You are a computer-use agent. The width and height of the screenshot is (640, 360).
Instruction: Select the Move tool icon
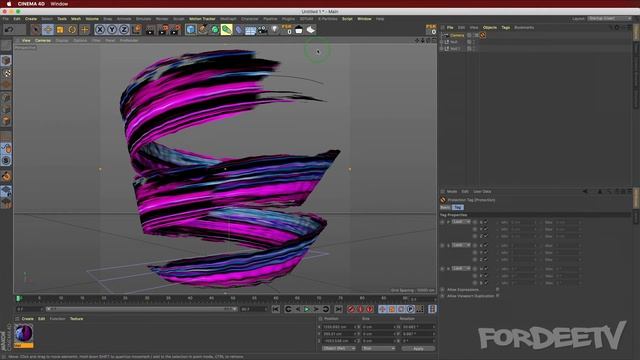[x=48, y=29]
